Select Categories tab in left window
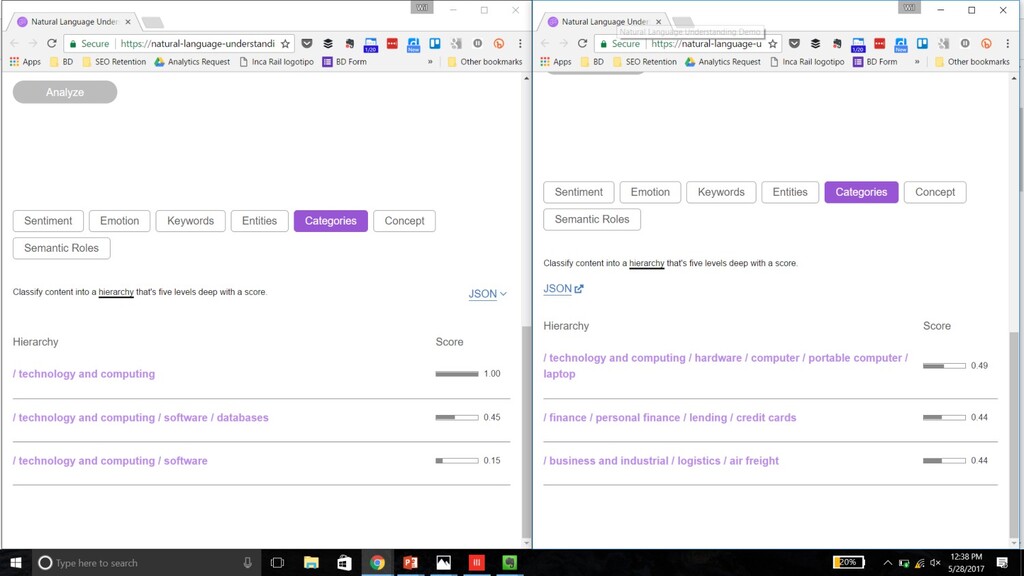The height and width of the screenshot is (576, 1024). [x=330, y=221]
